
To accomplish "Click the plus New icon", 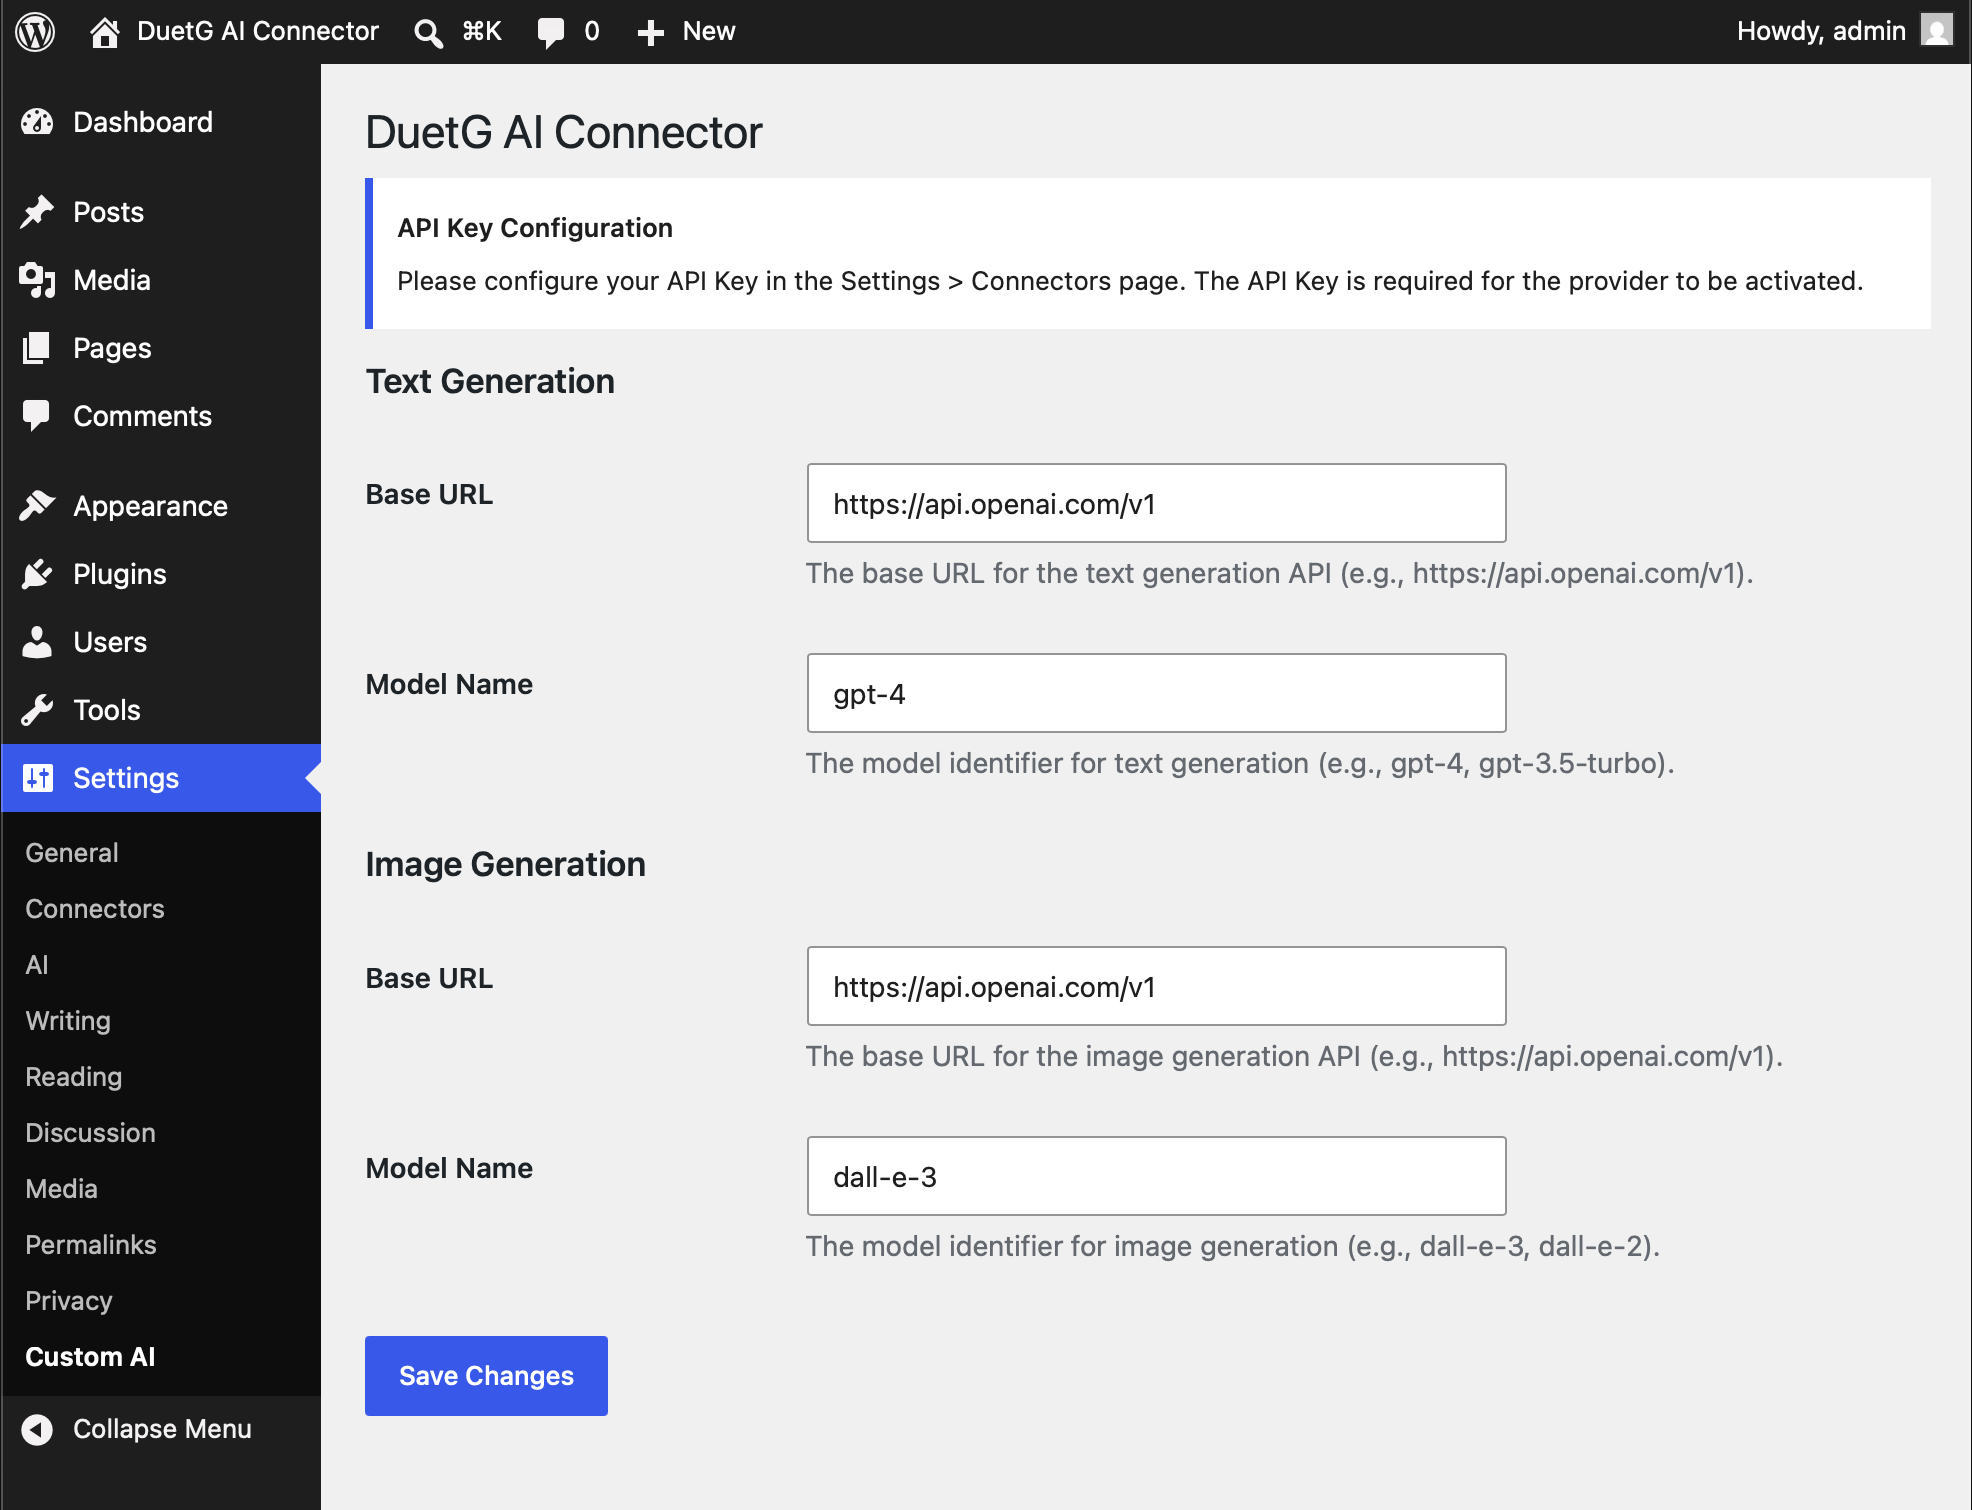I will (x=650, y=32).
